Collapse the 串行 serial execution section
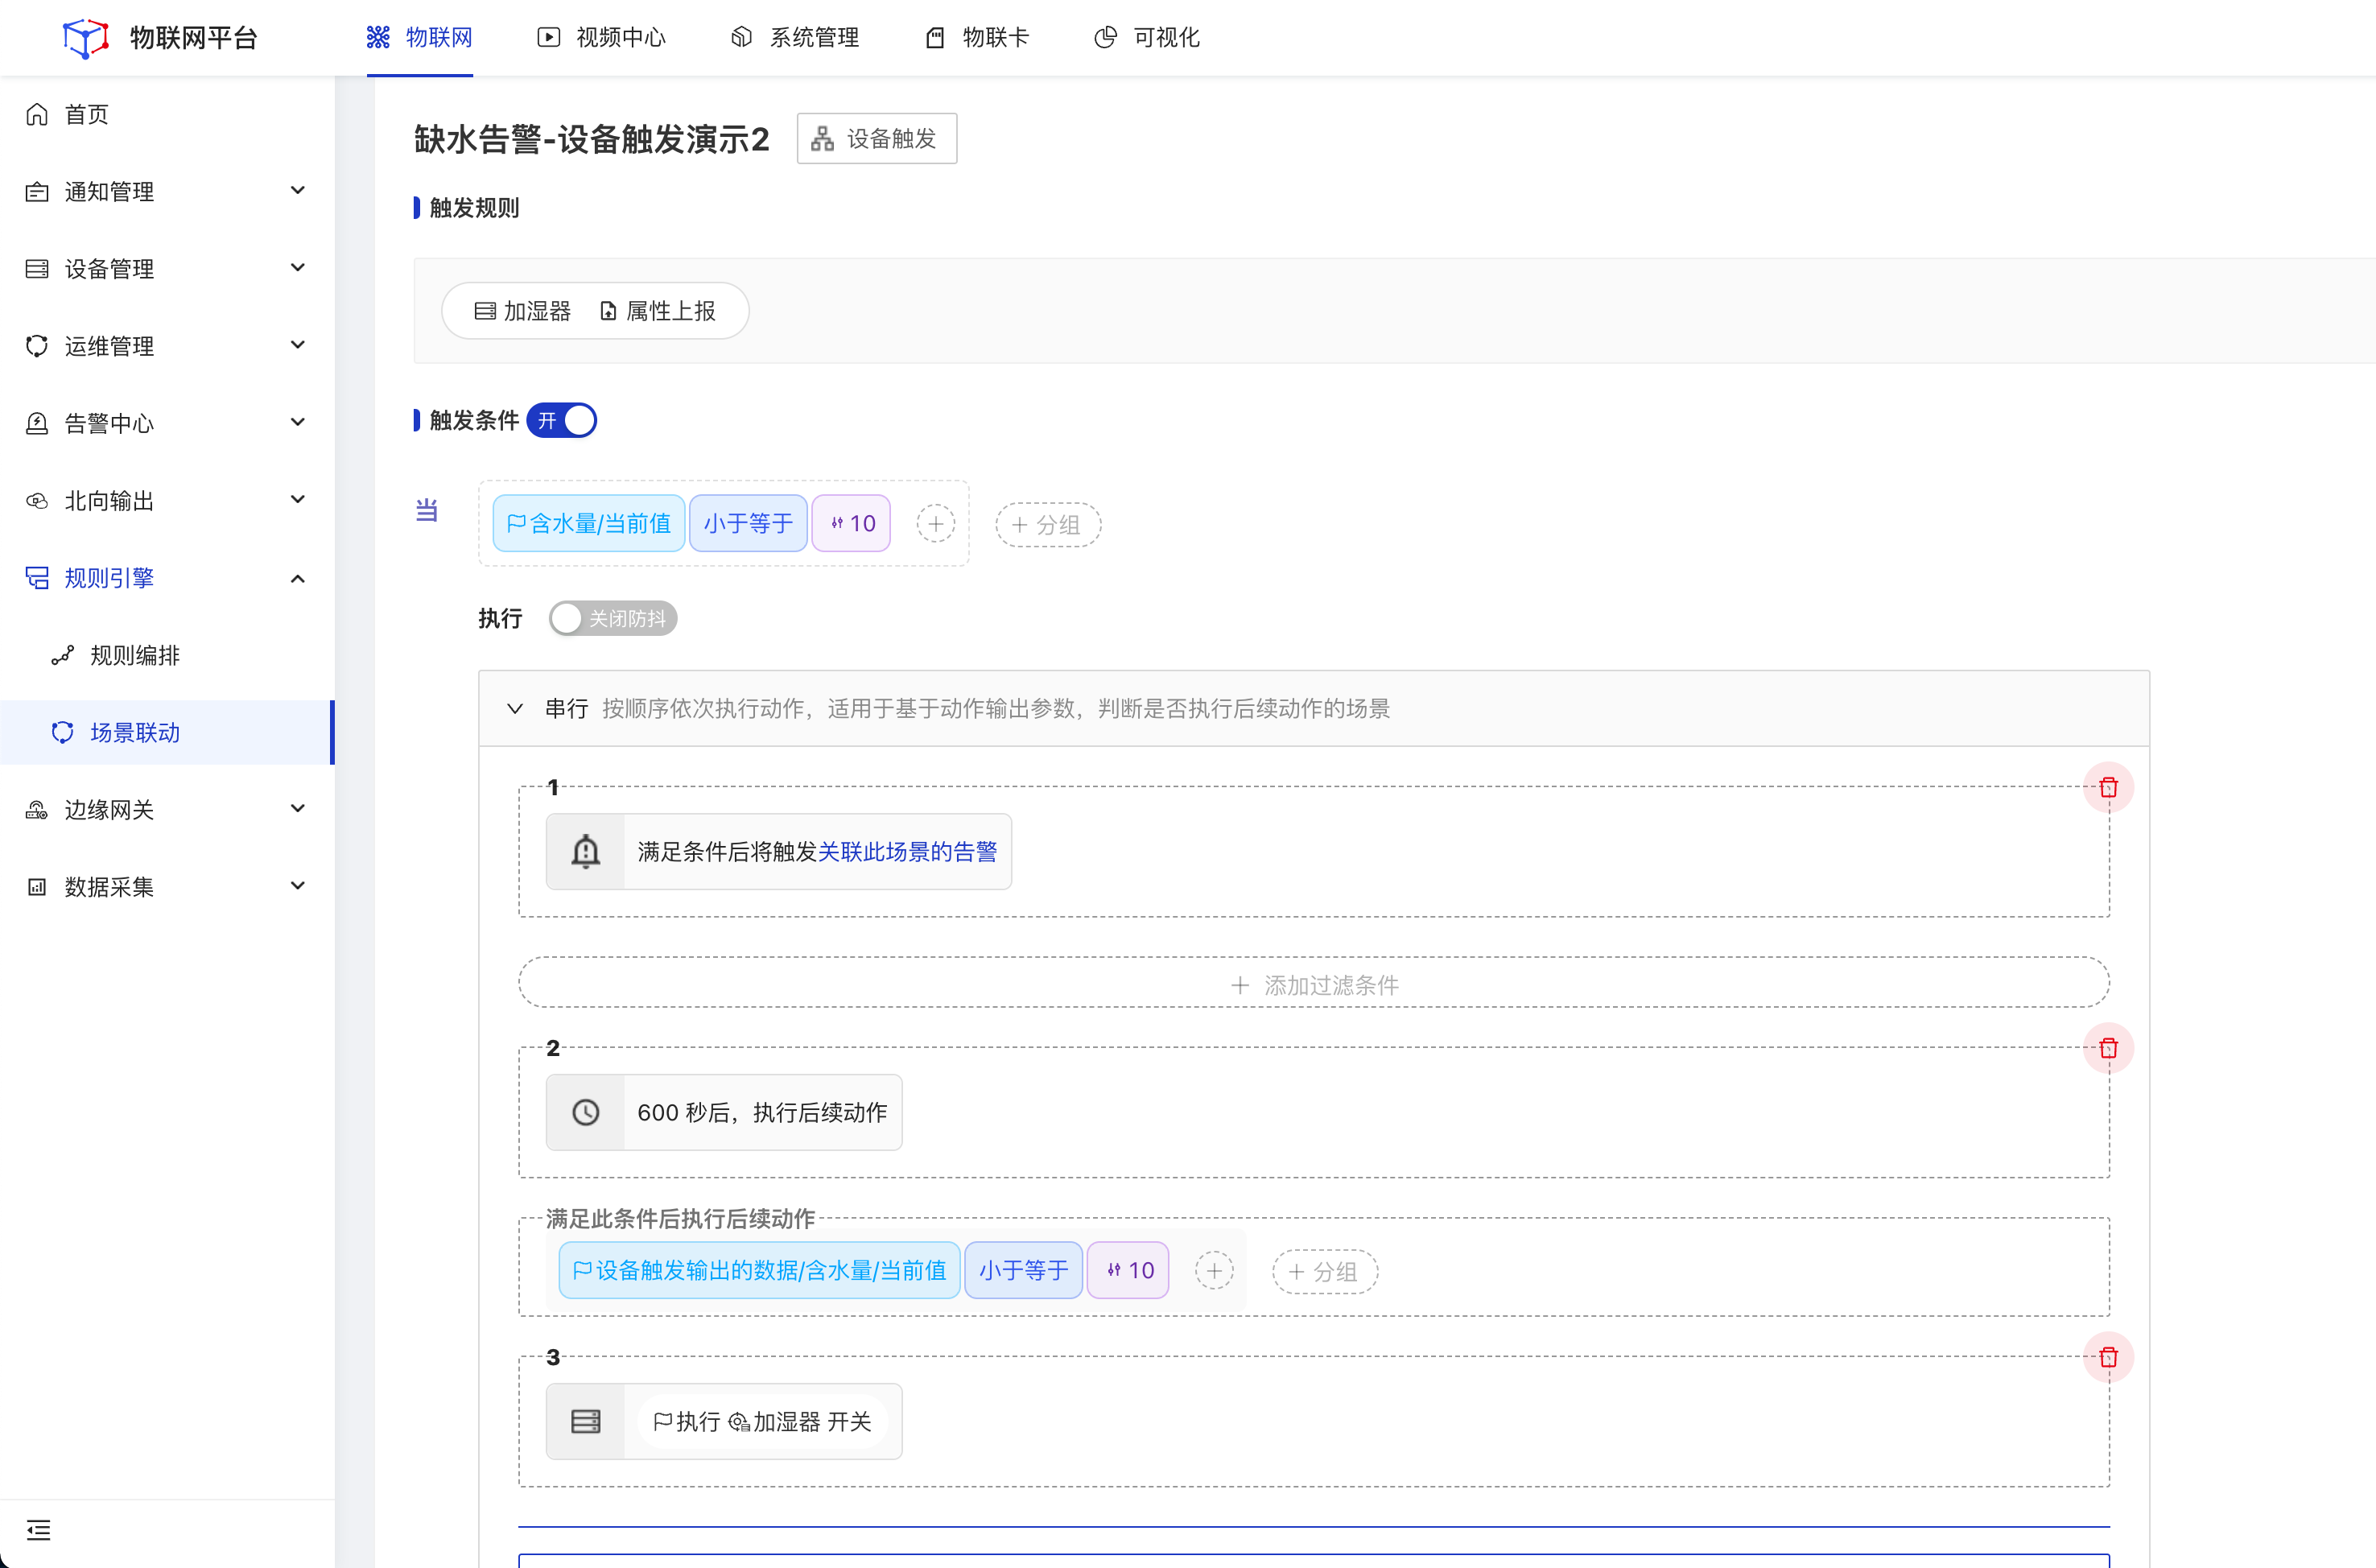 tap(515, 709)
